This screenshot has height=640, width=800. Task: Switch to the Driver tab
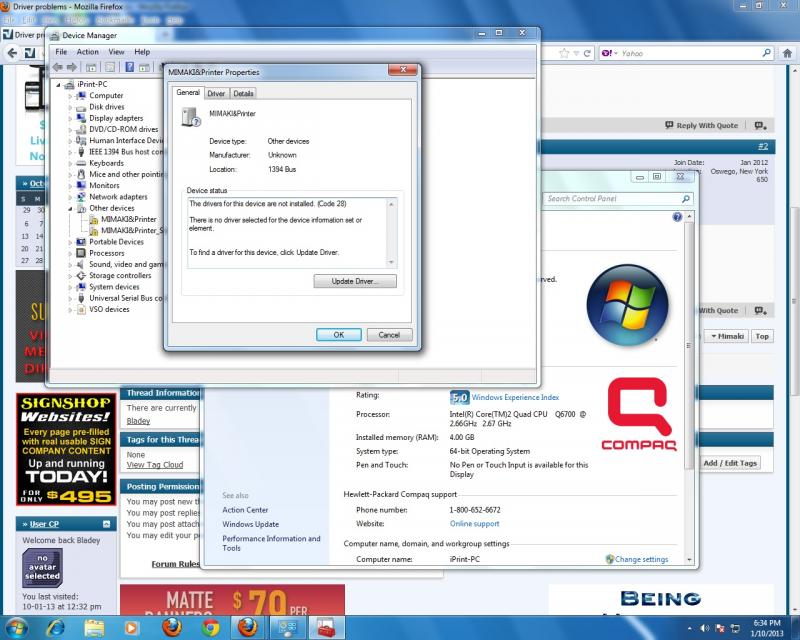click(216, 93)
